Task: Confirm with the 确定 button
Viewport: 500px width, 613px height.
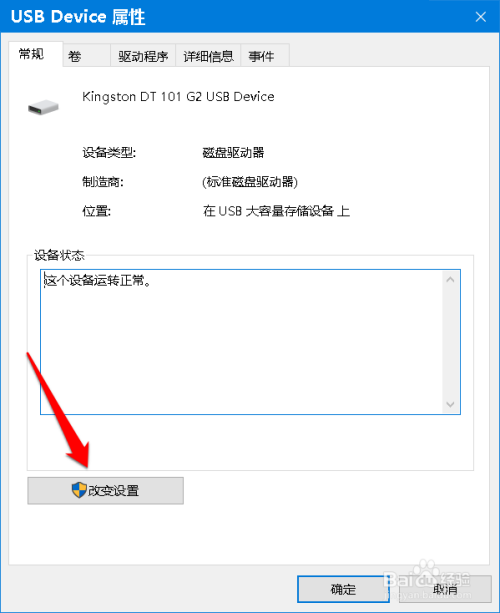Action: pyautogui.click(x=343, y=589)
